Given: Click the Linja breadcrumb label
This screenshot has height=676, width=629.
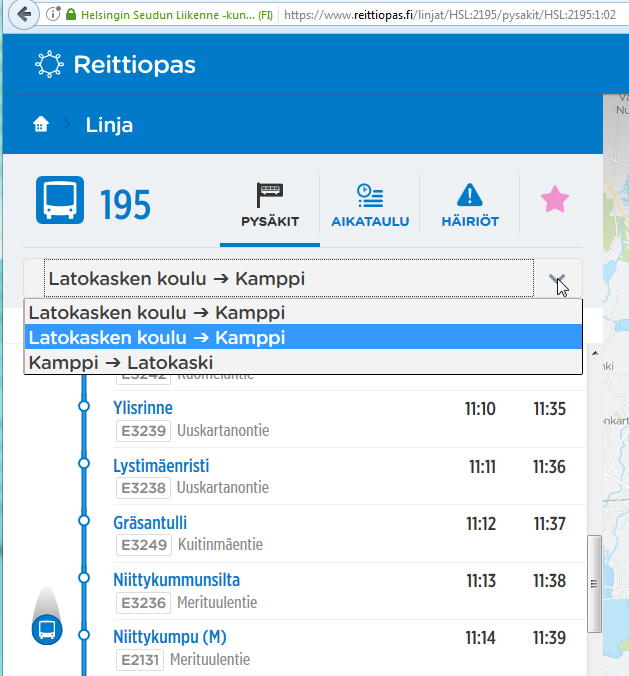Looking at the screenshot, I should pyautogui.click(x=109, y=125).
